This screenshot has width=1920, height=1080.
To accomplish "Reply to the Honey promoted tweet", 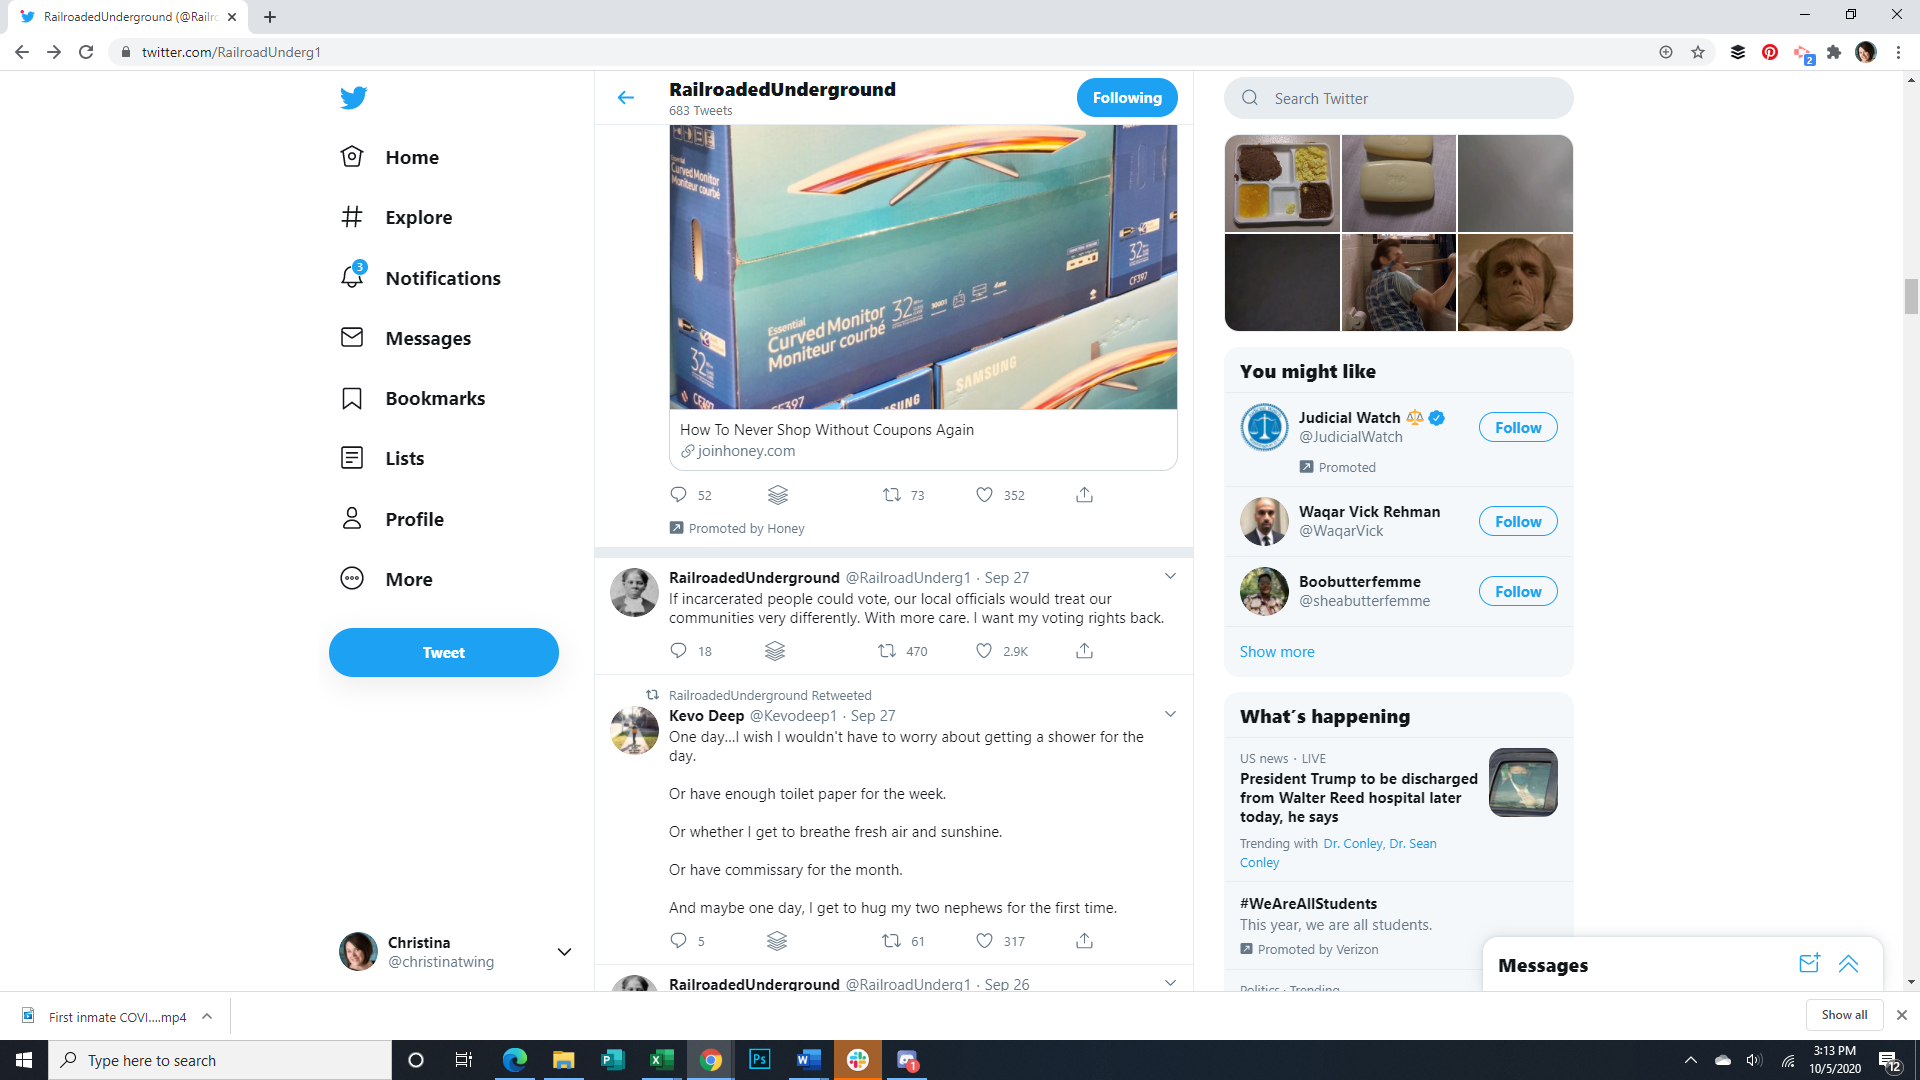I will [x=678, y=495].
